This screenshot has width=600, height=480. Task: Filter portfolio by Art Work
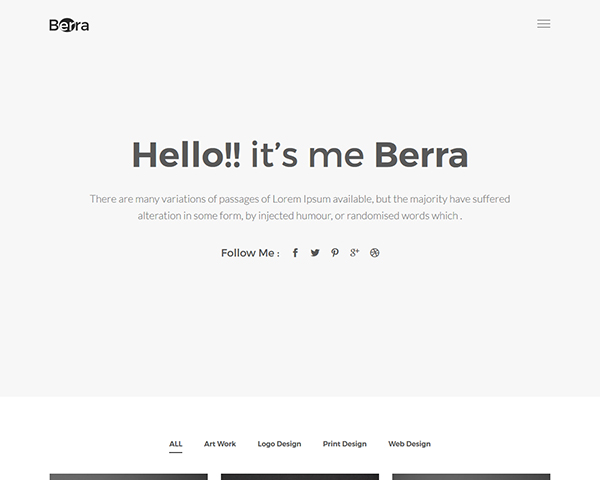click(220, 444)
